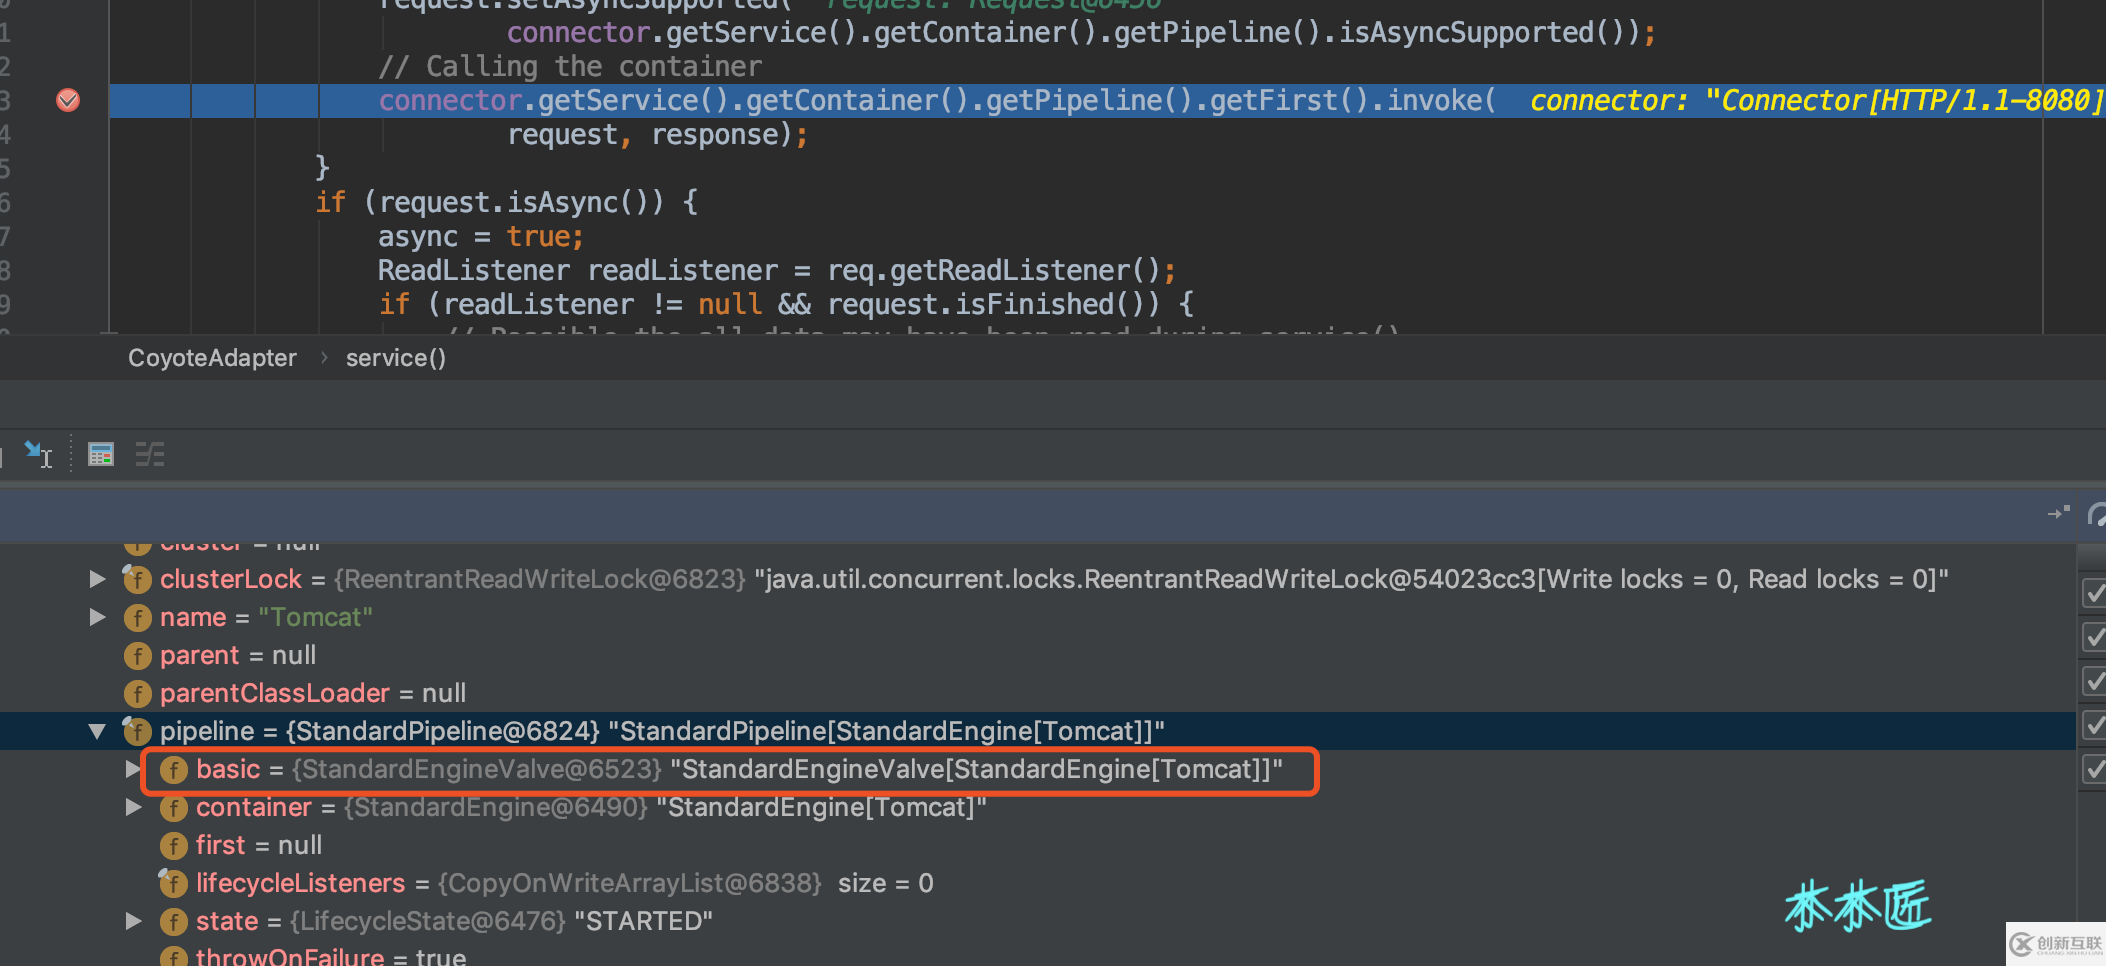Screen dimensions: 2106x966
Task: Click the isAsyncSupported() call line
Action: pos(1082,32)
